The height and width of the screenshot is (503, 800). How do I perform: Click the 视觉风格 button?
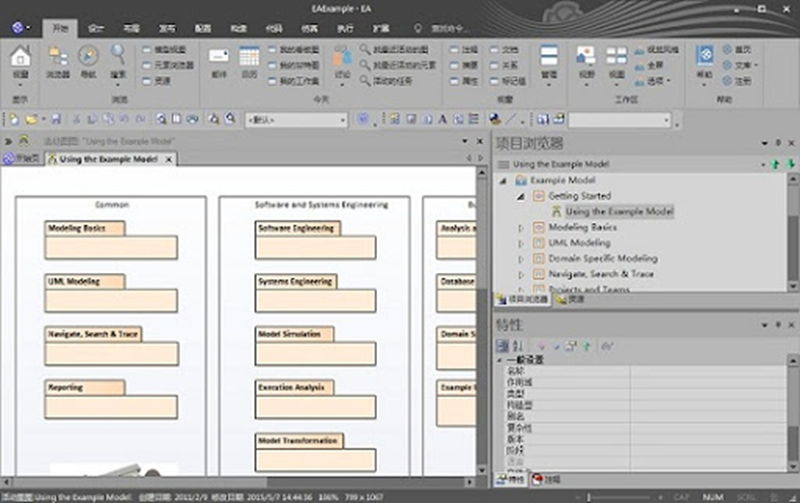[657, 49]
